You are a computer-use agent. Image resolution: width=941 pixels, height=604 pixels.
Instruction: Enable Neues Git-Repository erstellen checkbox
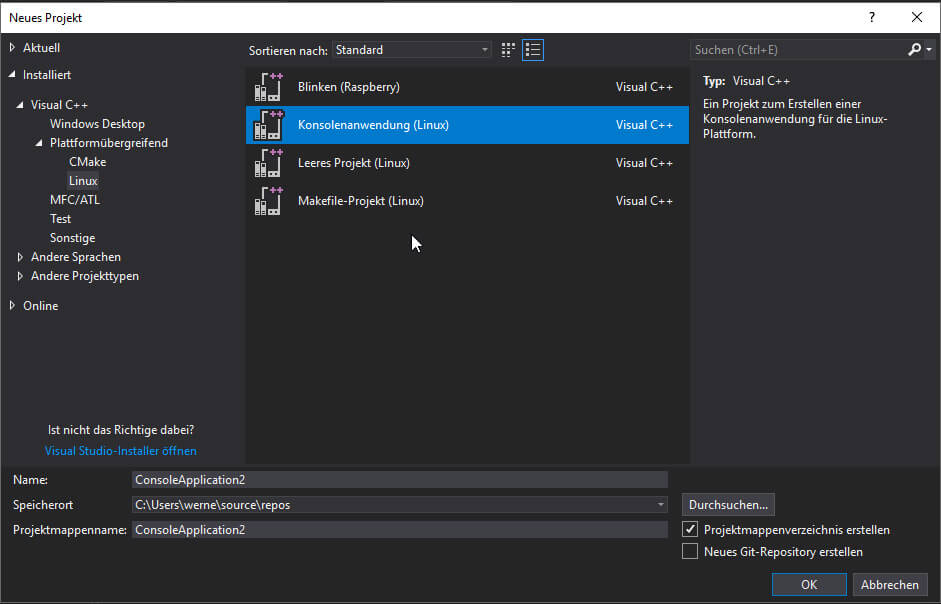click(x=689, y=552)
